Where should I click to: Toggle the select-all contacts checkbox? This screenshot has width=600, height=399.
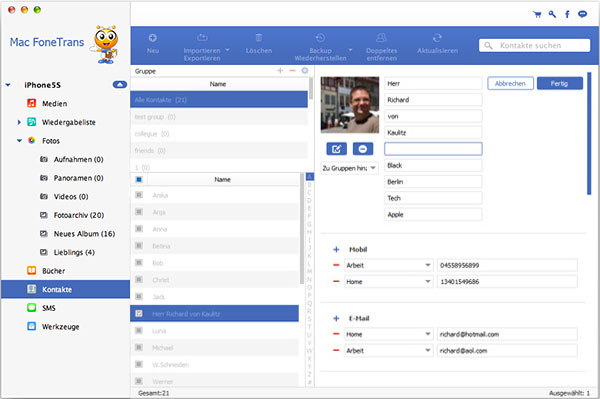[x=139, y=179]
